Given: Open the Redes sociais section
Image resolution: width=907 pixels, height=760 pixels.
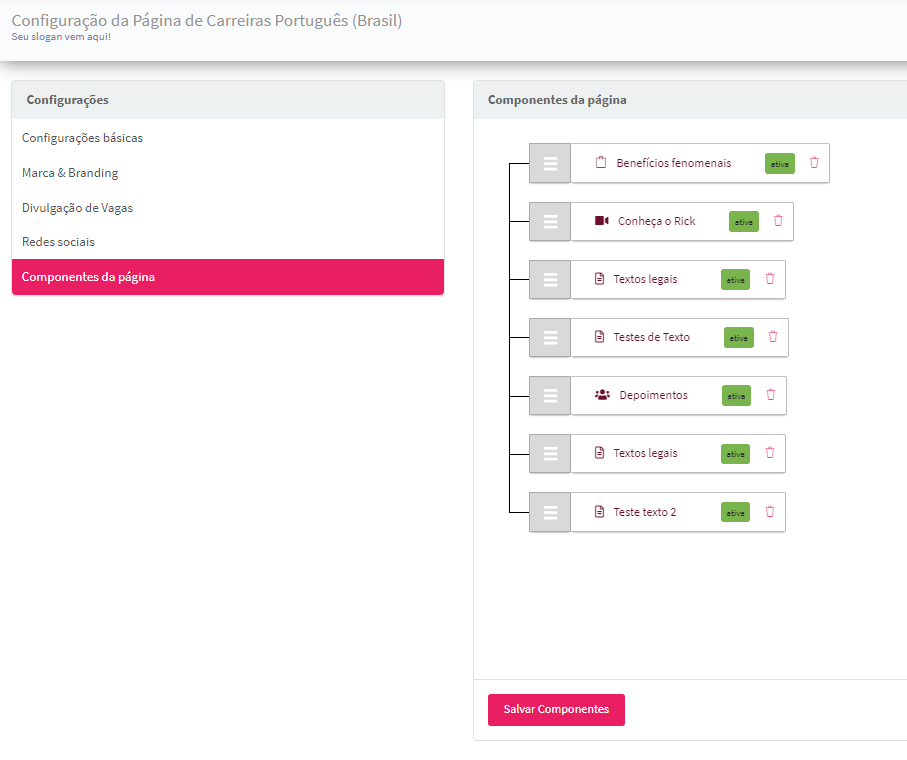Looking at the screenshot, I should [x=58, y=242].
